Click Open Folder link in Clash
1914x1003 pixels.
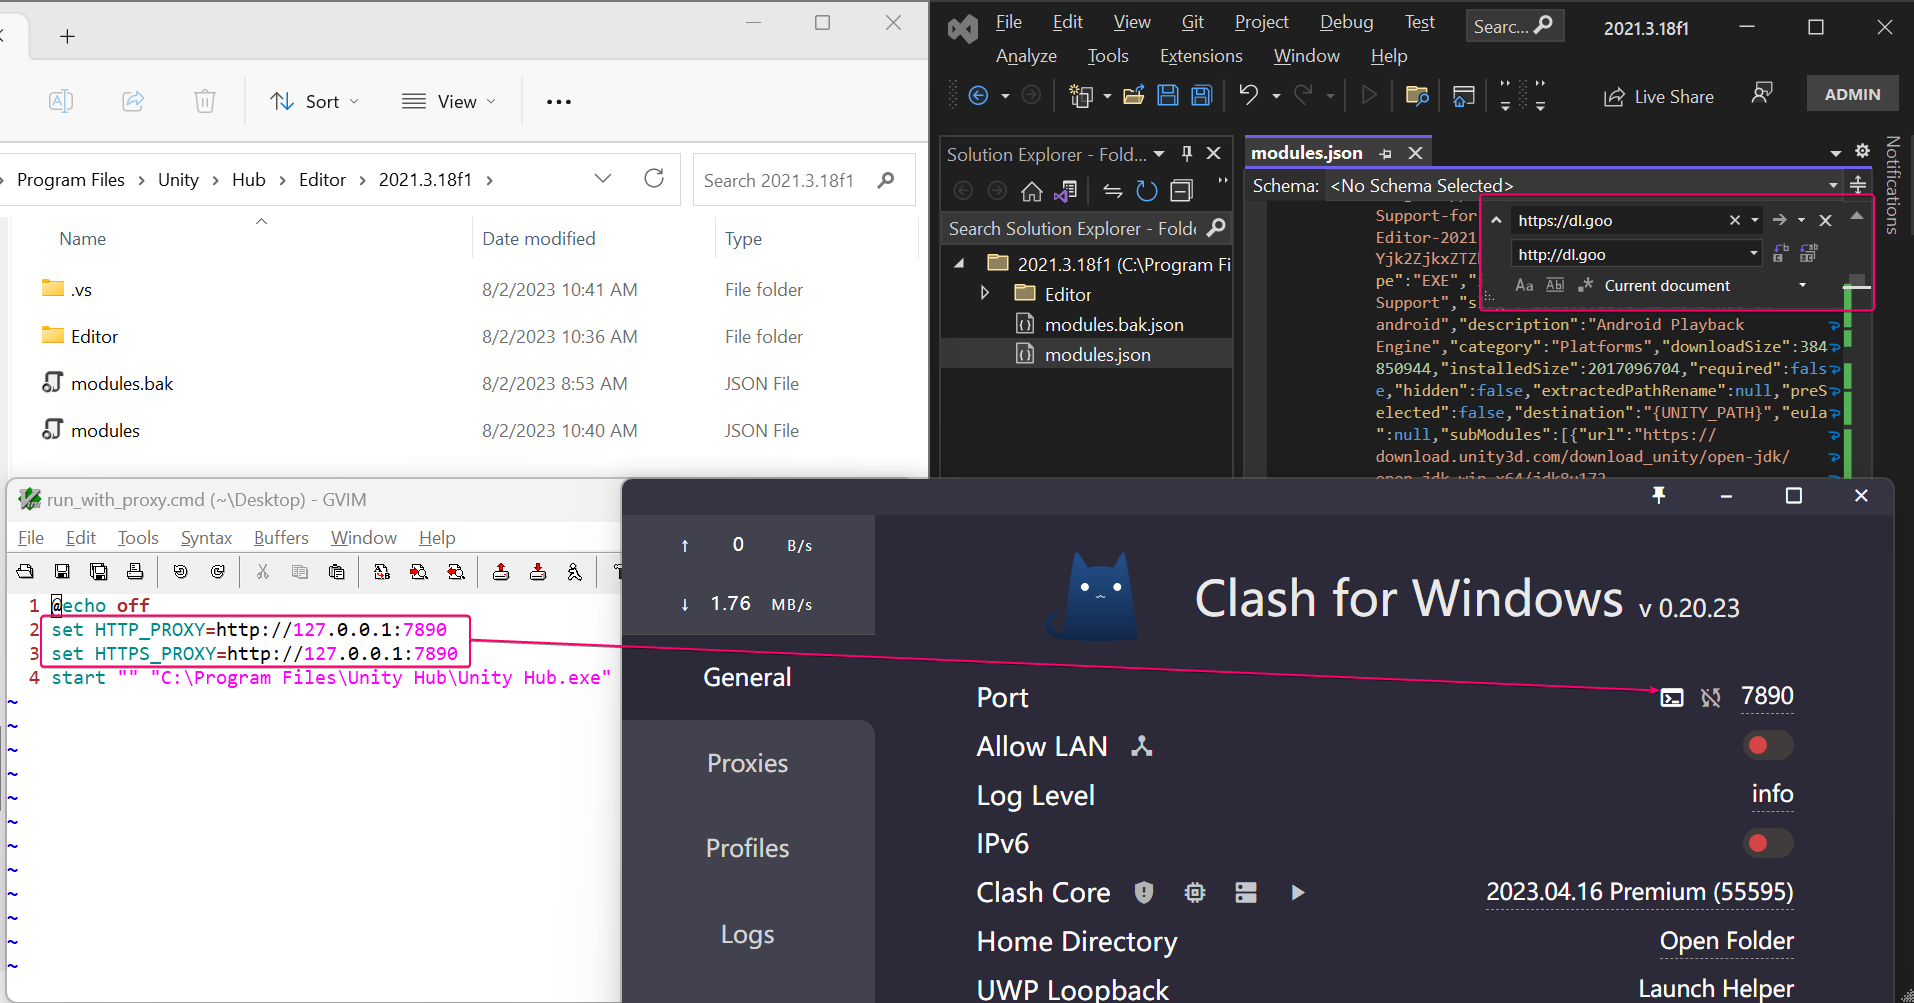pos(1726,941)
